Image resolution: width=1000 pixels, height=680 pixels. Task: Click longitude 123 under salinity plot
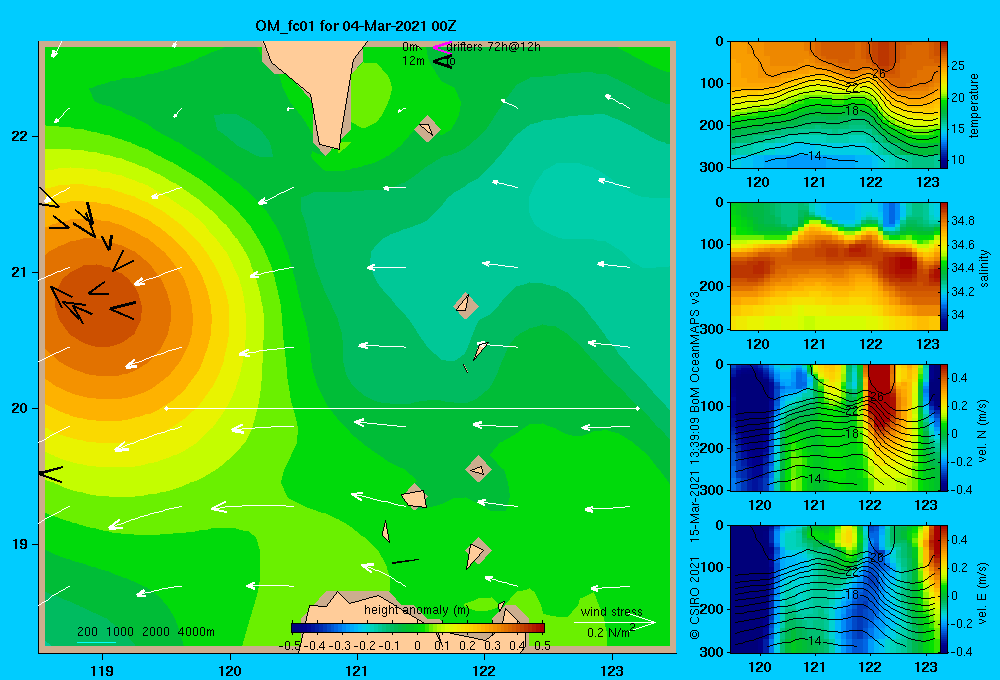tap(928, 344)
